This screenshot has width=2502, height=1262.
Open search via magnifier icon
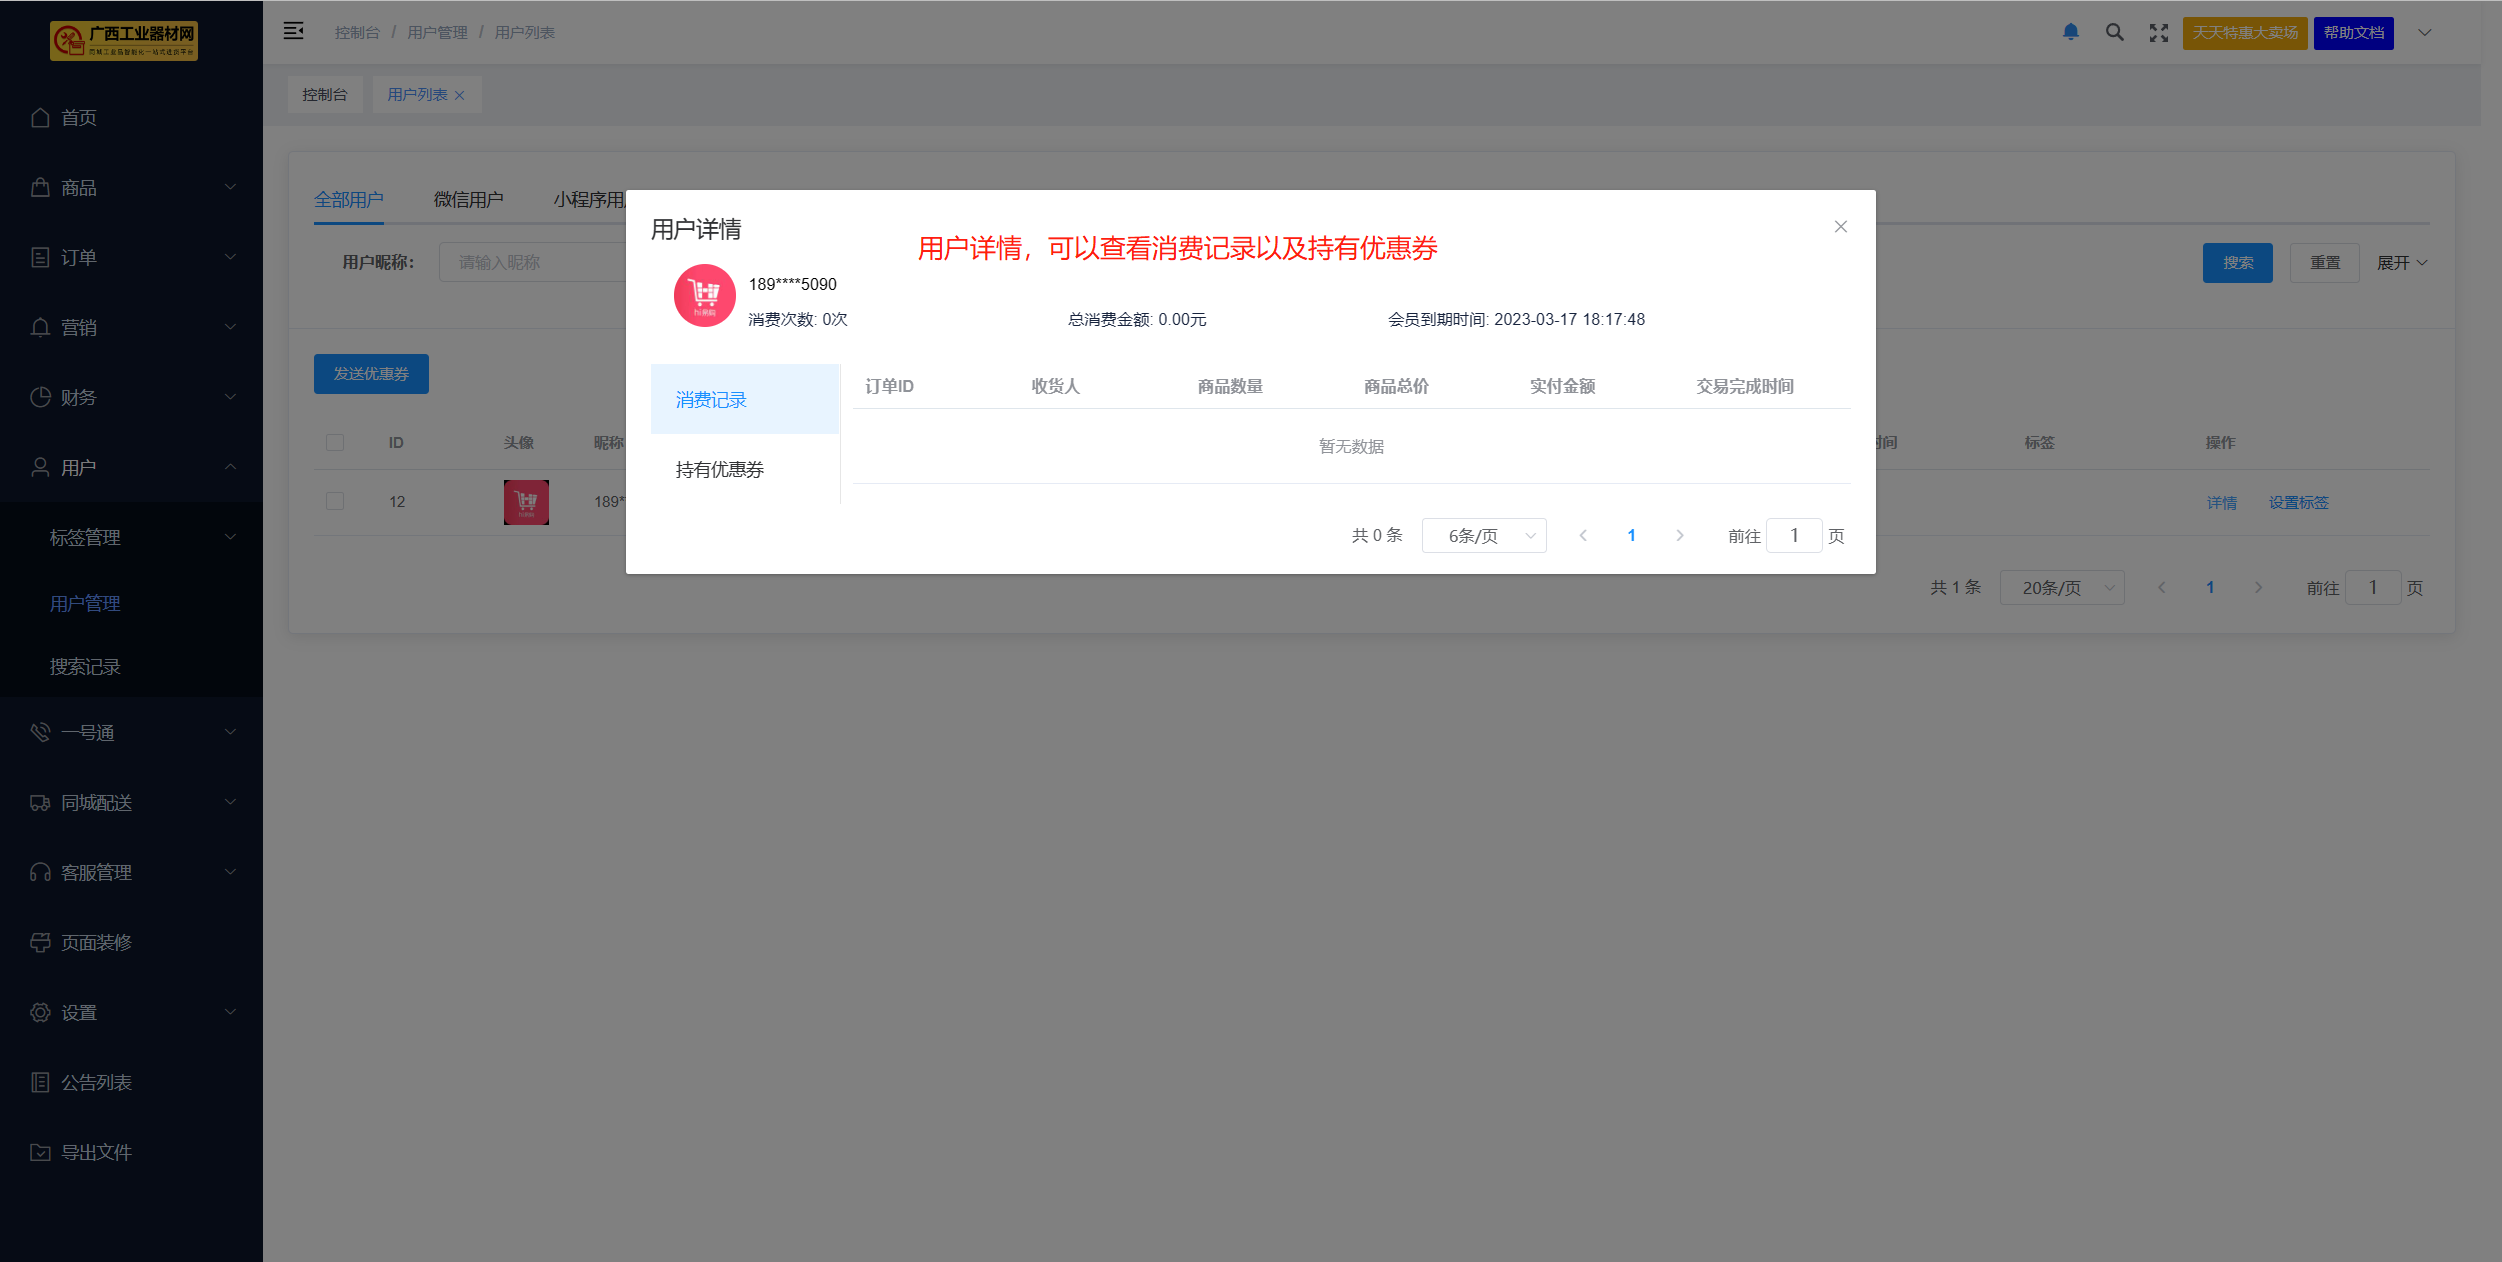tap(2114, 32)
